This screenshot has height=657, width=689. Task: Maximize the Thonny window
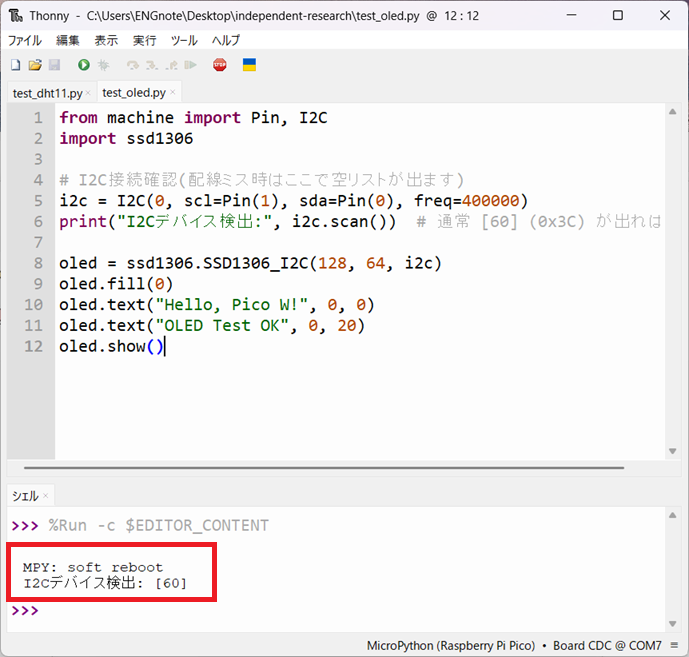pyautogui.click(x=618, y=15)
